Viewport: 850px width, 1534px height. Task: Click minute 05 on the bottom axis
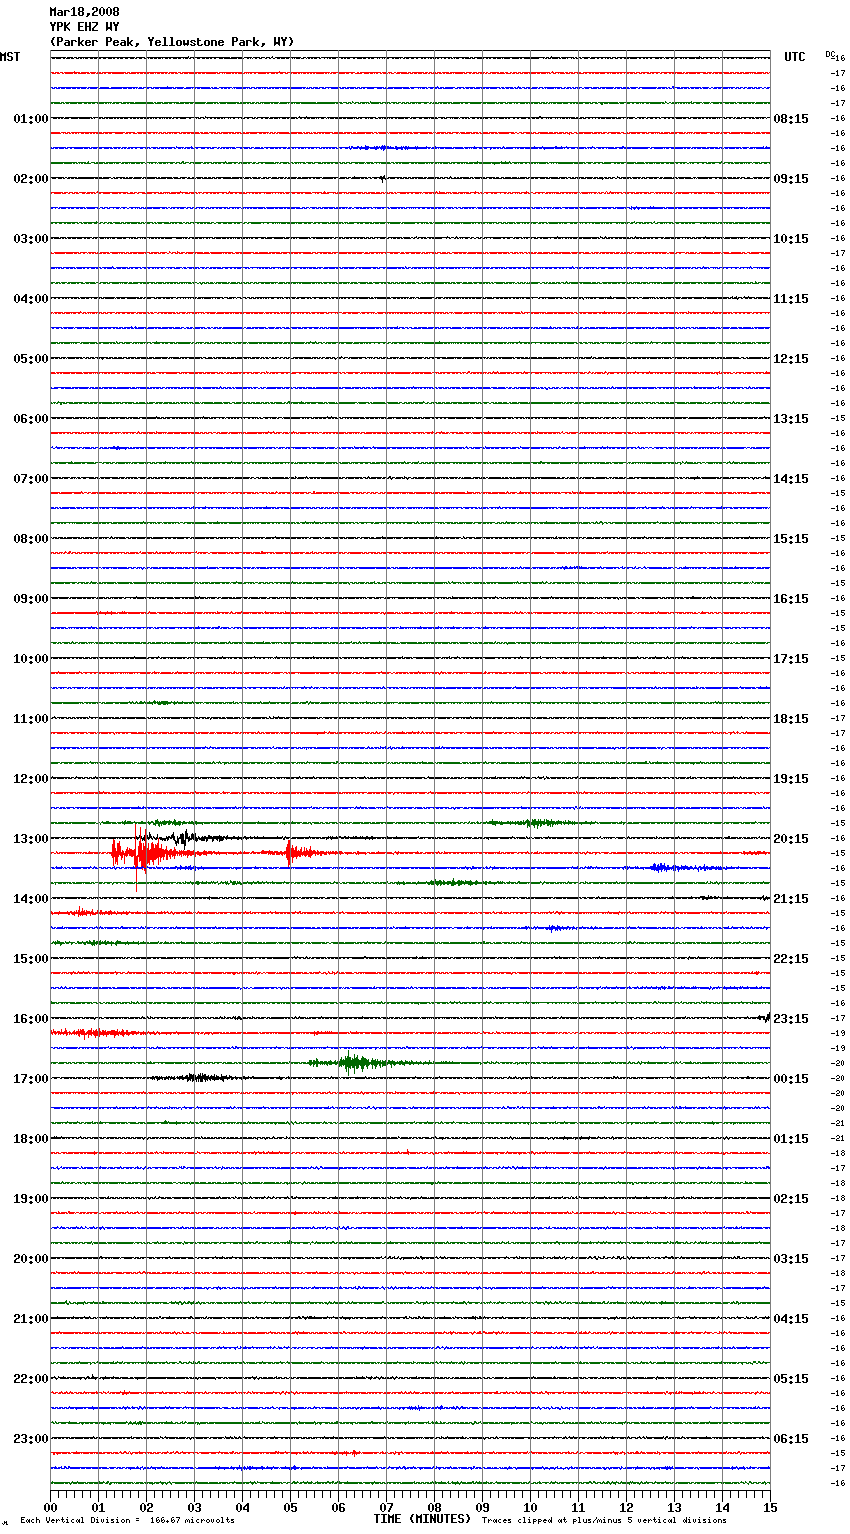click(290, 1507)
